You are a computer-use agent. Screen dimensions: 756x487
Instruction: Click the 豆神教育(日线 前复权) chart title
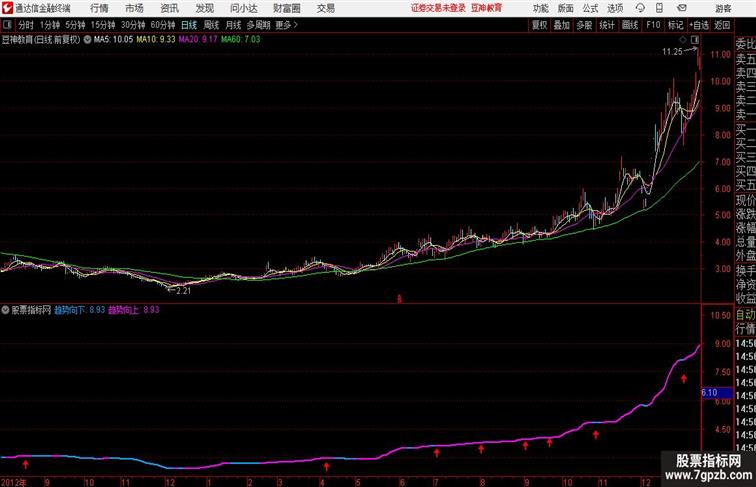41,40
